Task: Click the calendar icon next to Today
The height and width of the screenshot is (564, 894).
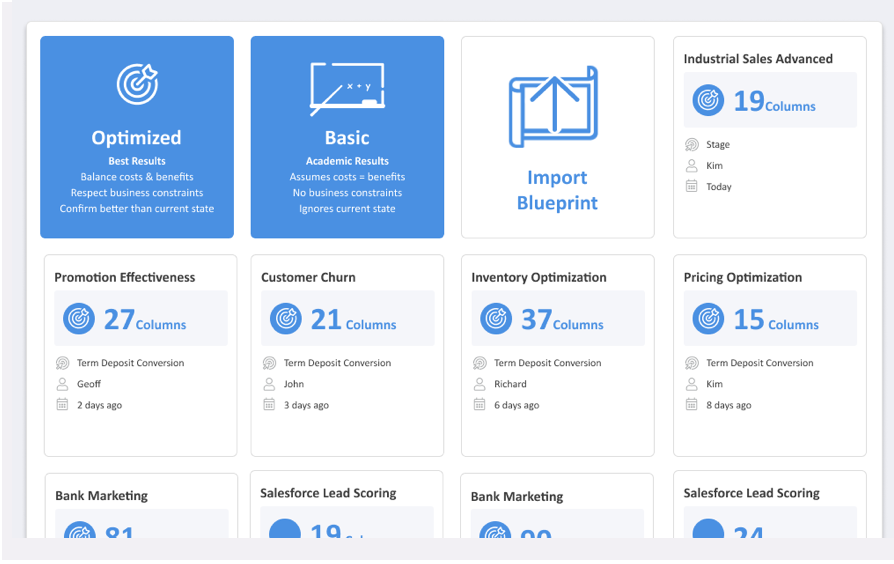Action: pos(692,186)
